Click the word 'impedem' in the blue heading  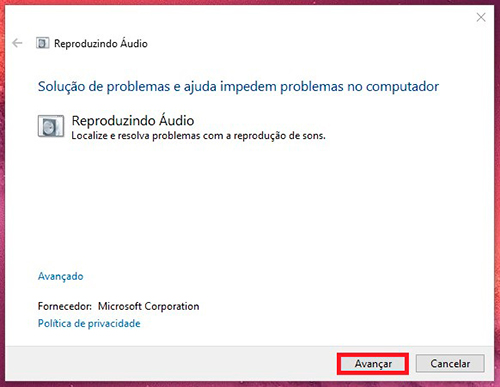click(x=248, y=86)
